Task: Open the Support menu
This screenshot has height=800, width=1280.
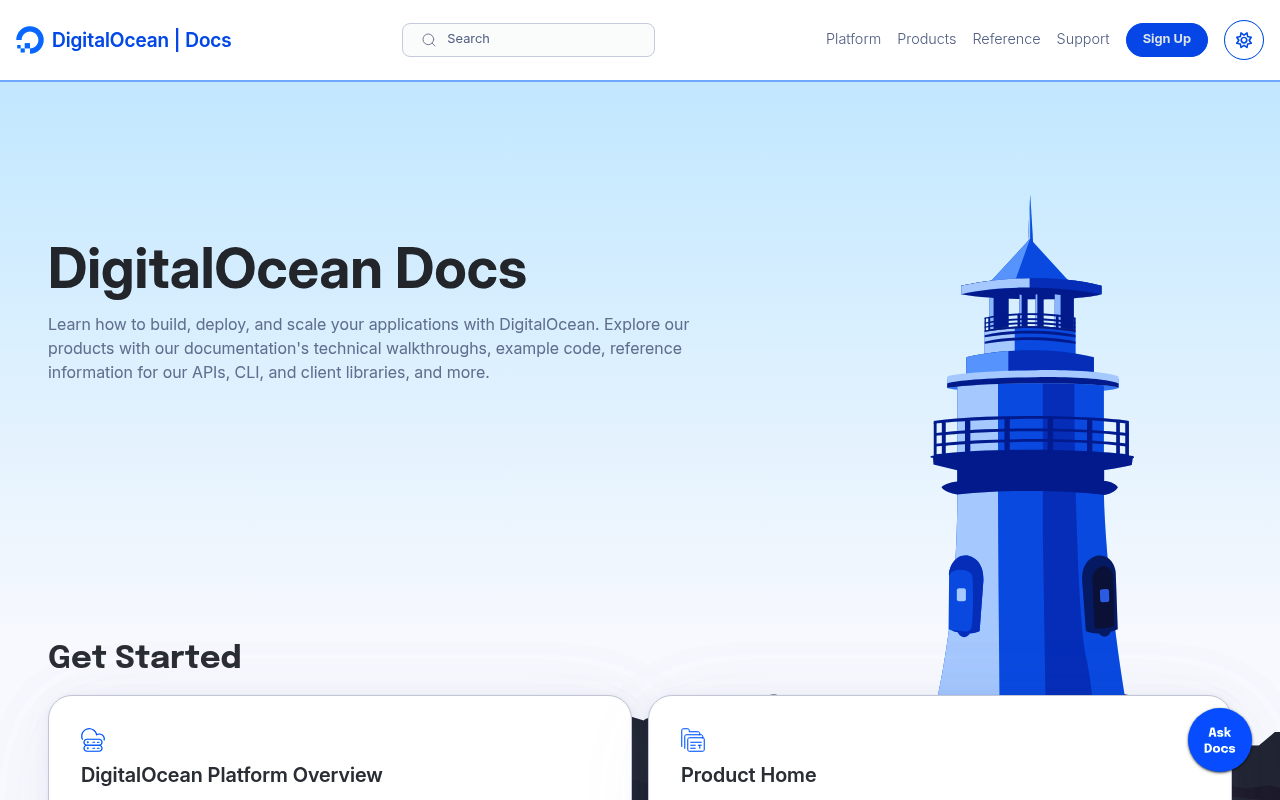Action: tap(1083, 39)
